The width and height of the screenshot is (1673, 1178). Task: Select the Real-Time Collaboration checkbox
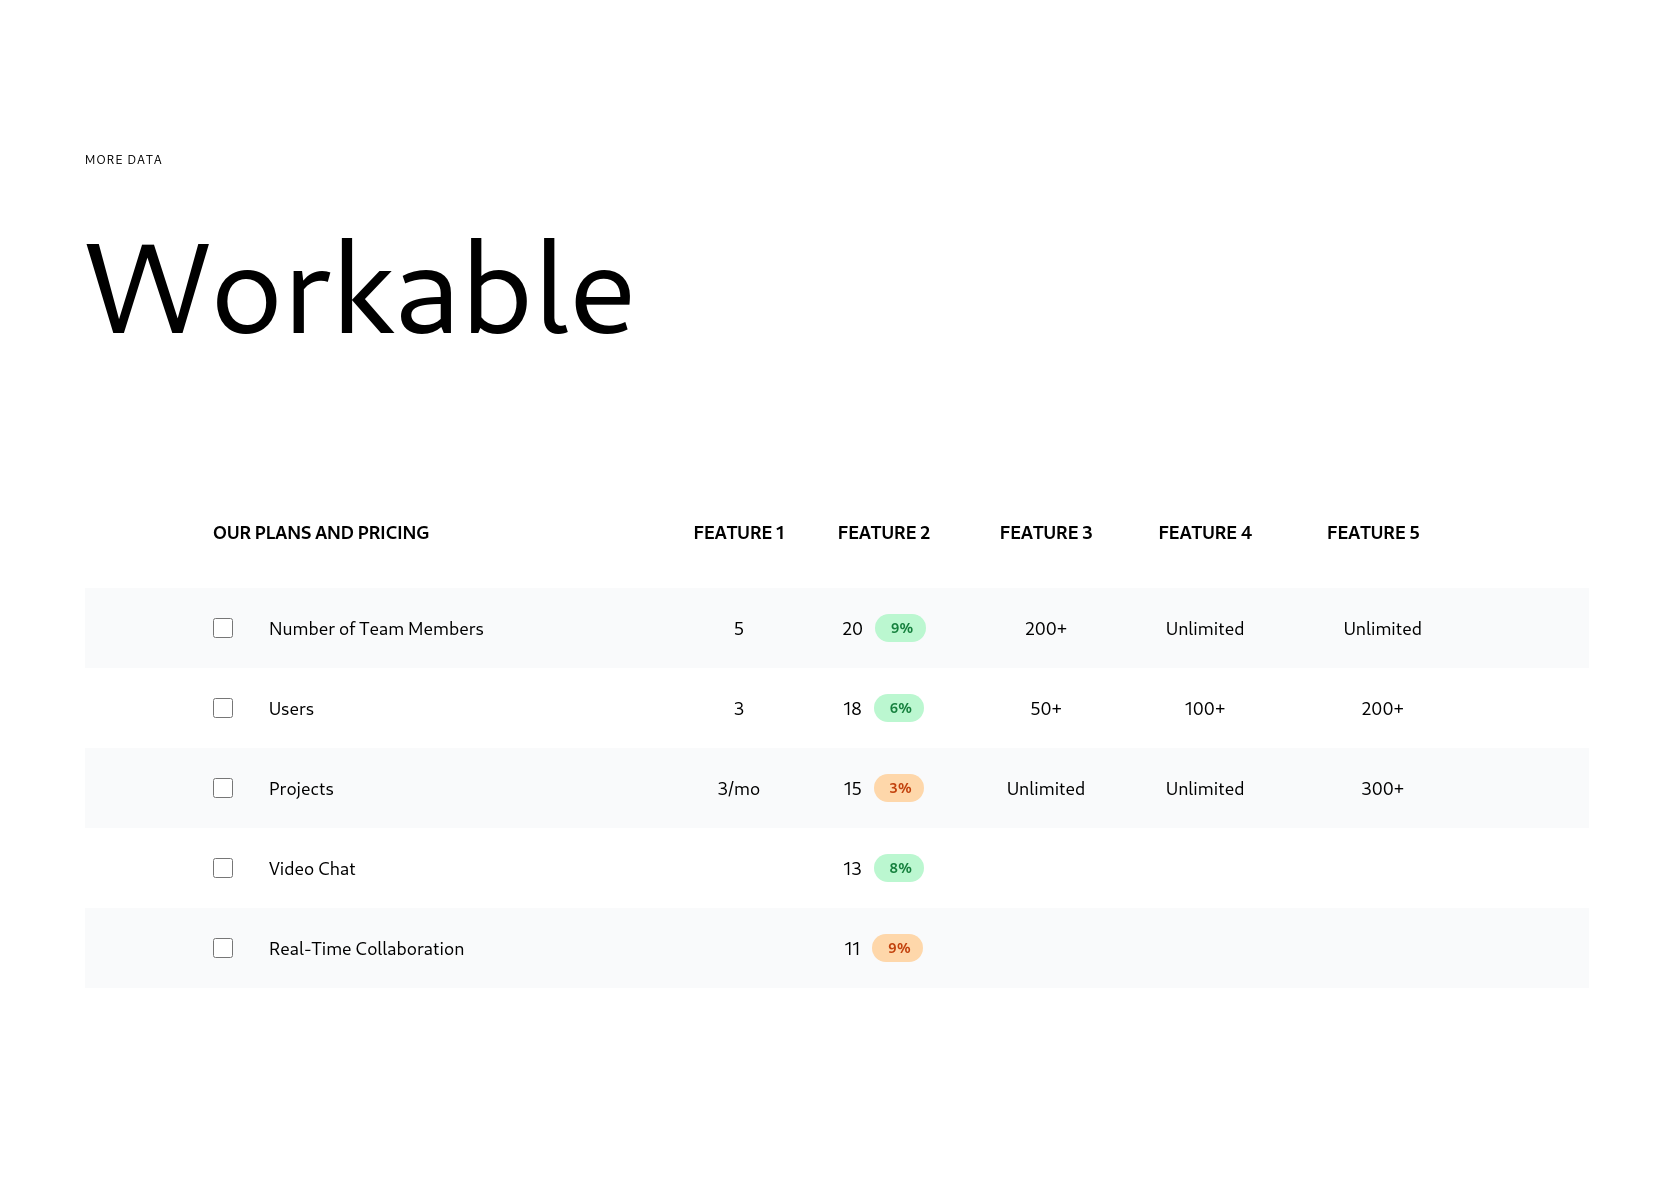[223, 948]
